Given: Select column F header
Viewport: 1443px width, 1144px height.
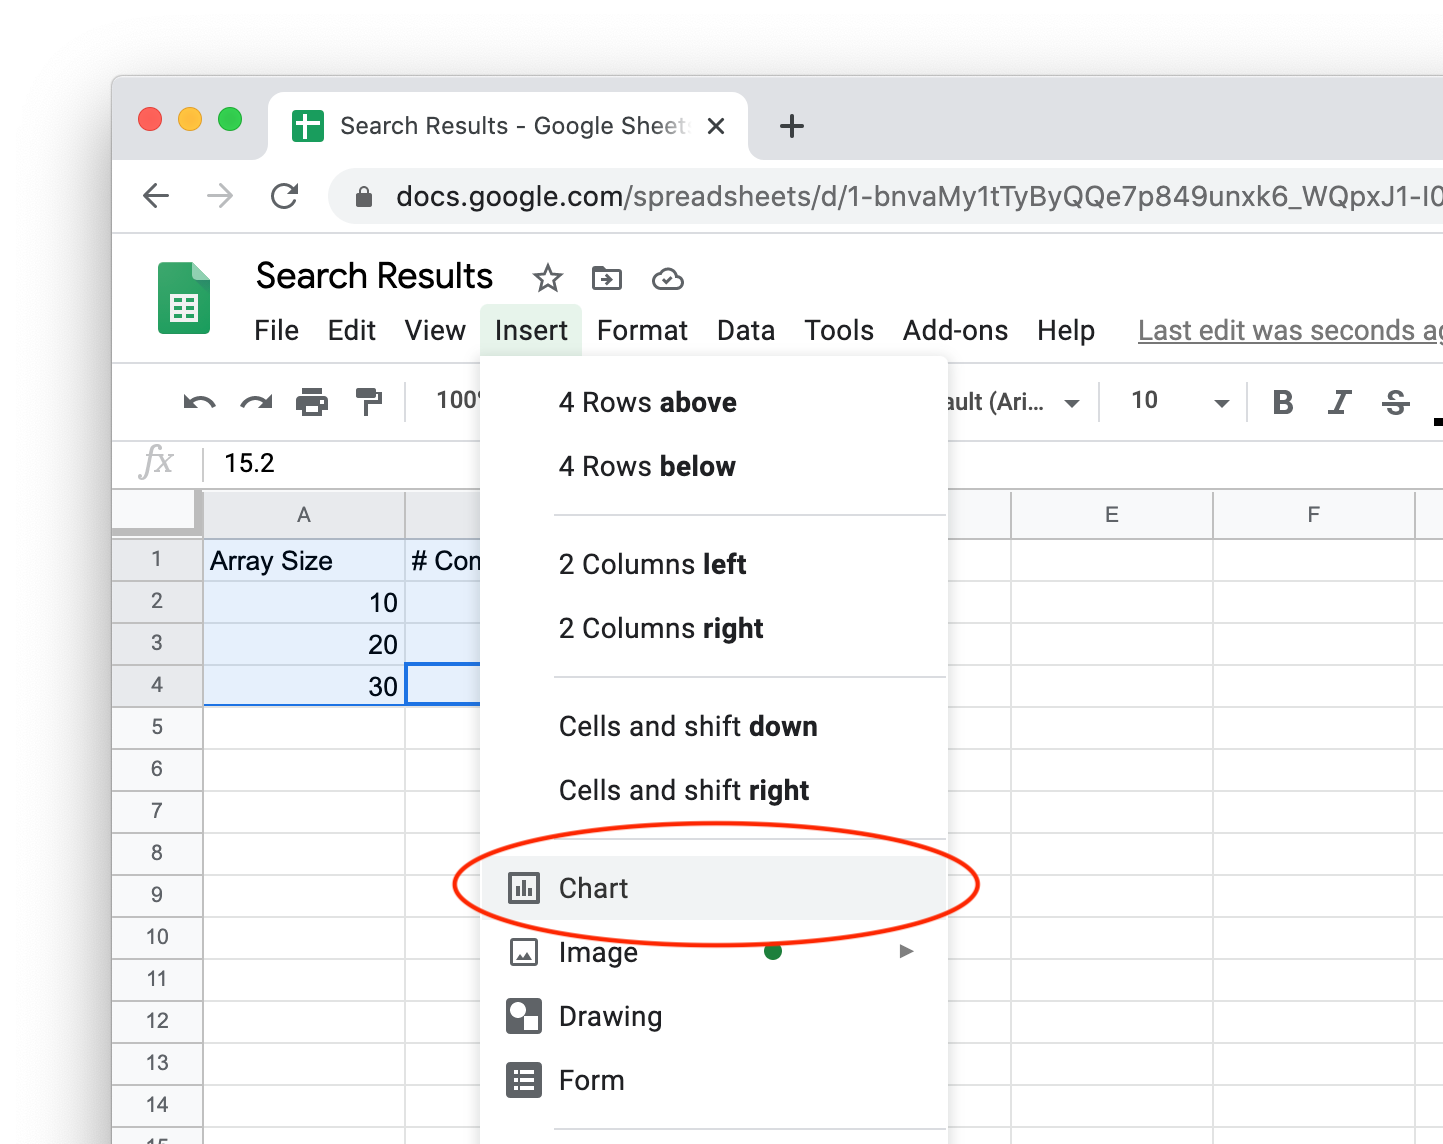Looking at the screenshot, I should 1313,514.
